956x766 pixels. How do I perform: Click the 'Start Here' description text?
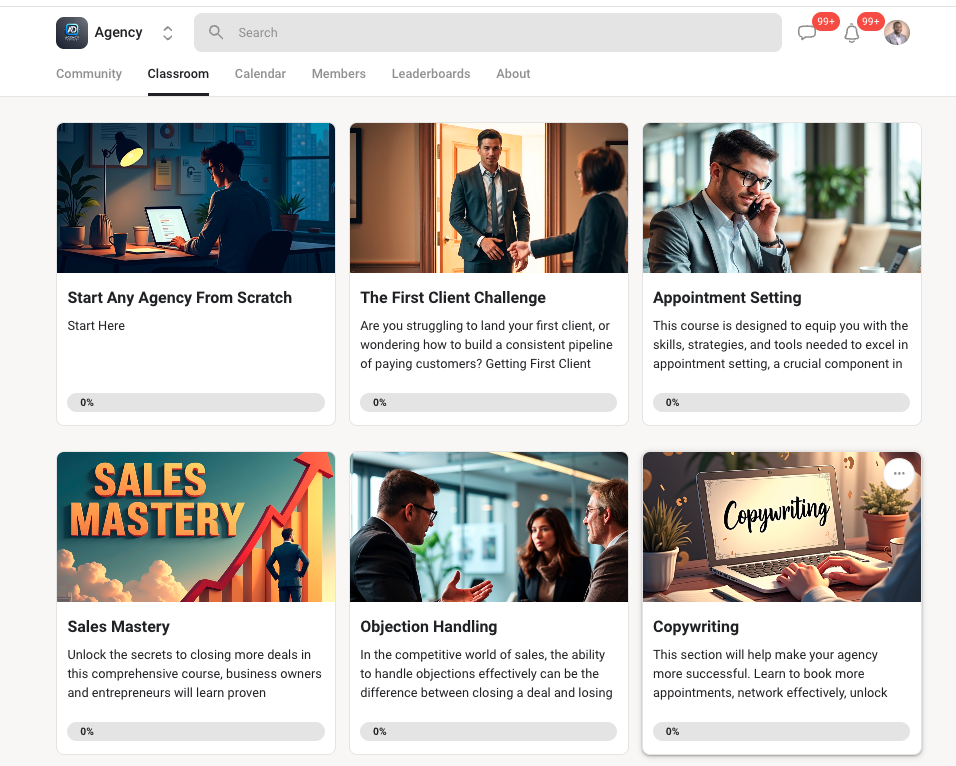pos(96,326)
